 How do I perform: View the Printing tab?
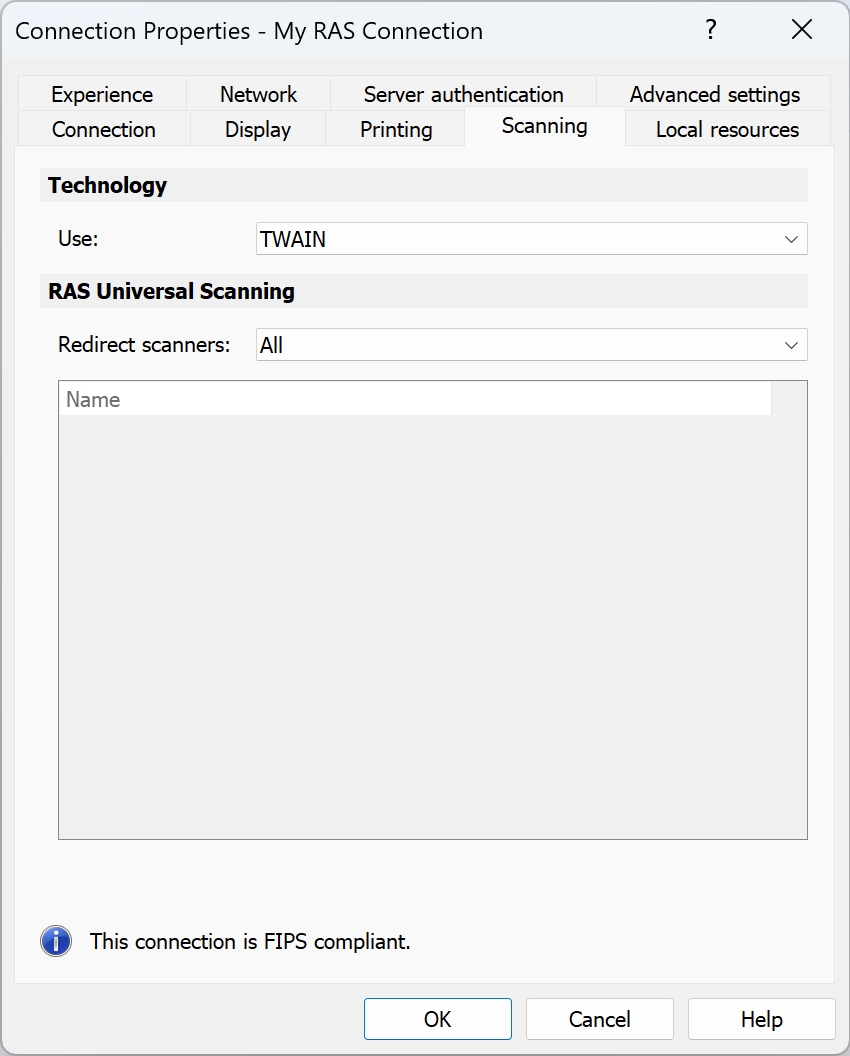(396, 129)
